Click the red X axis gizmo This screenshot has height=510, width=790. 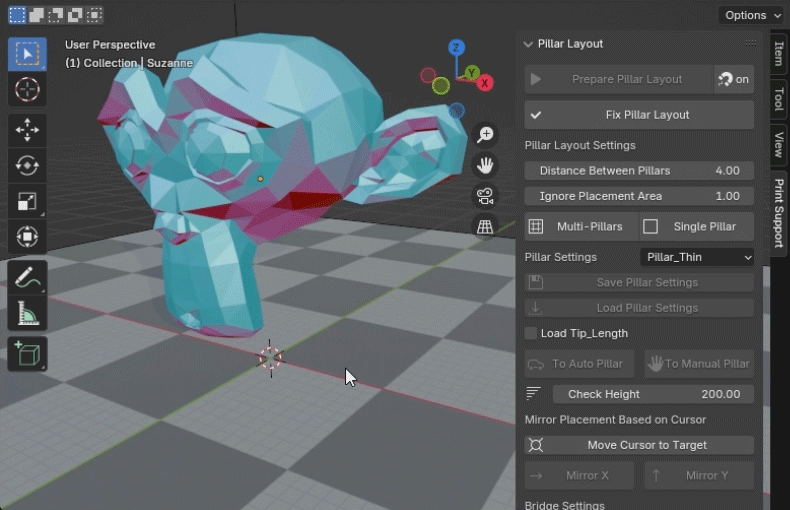click(x=485, y=83)
